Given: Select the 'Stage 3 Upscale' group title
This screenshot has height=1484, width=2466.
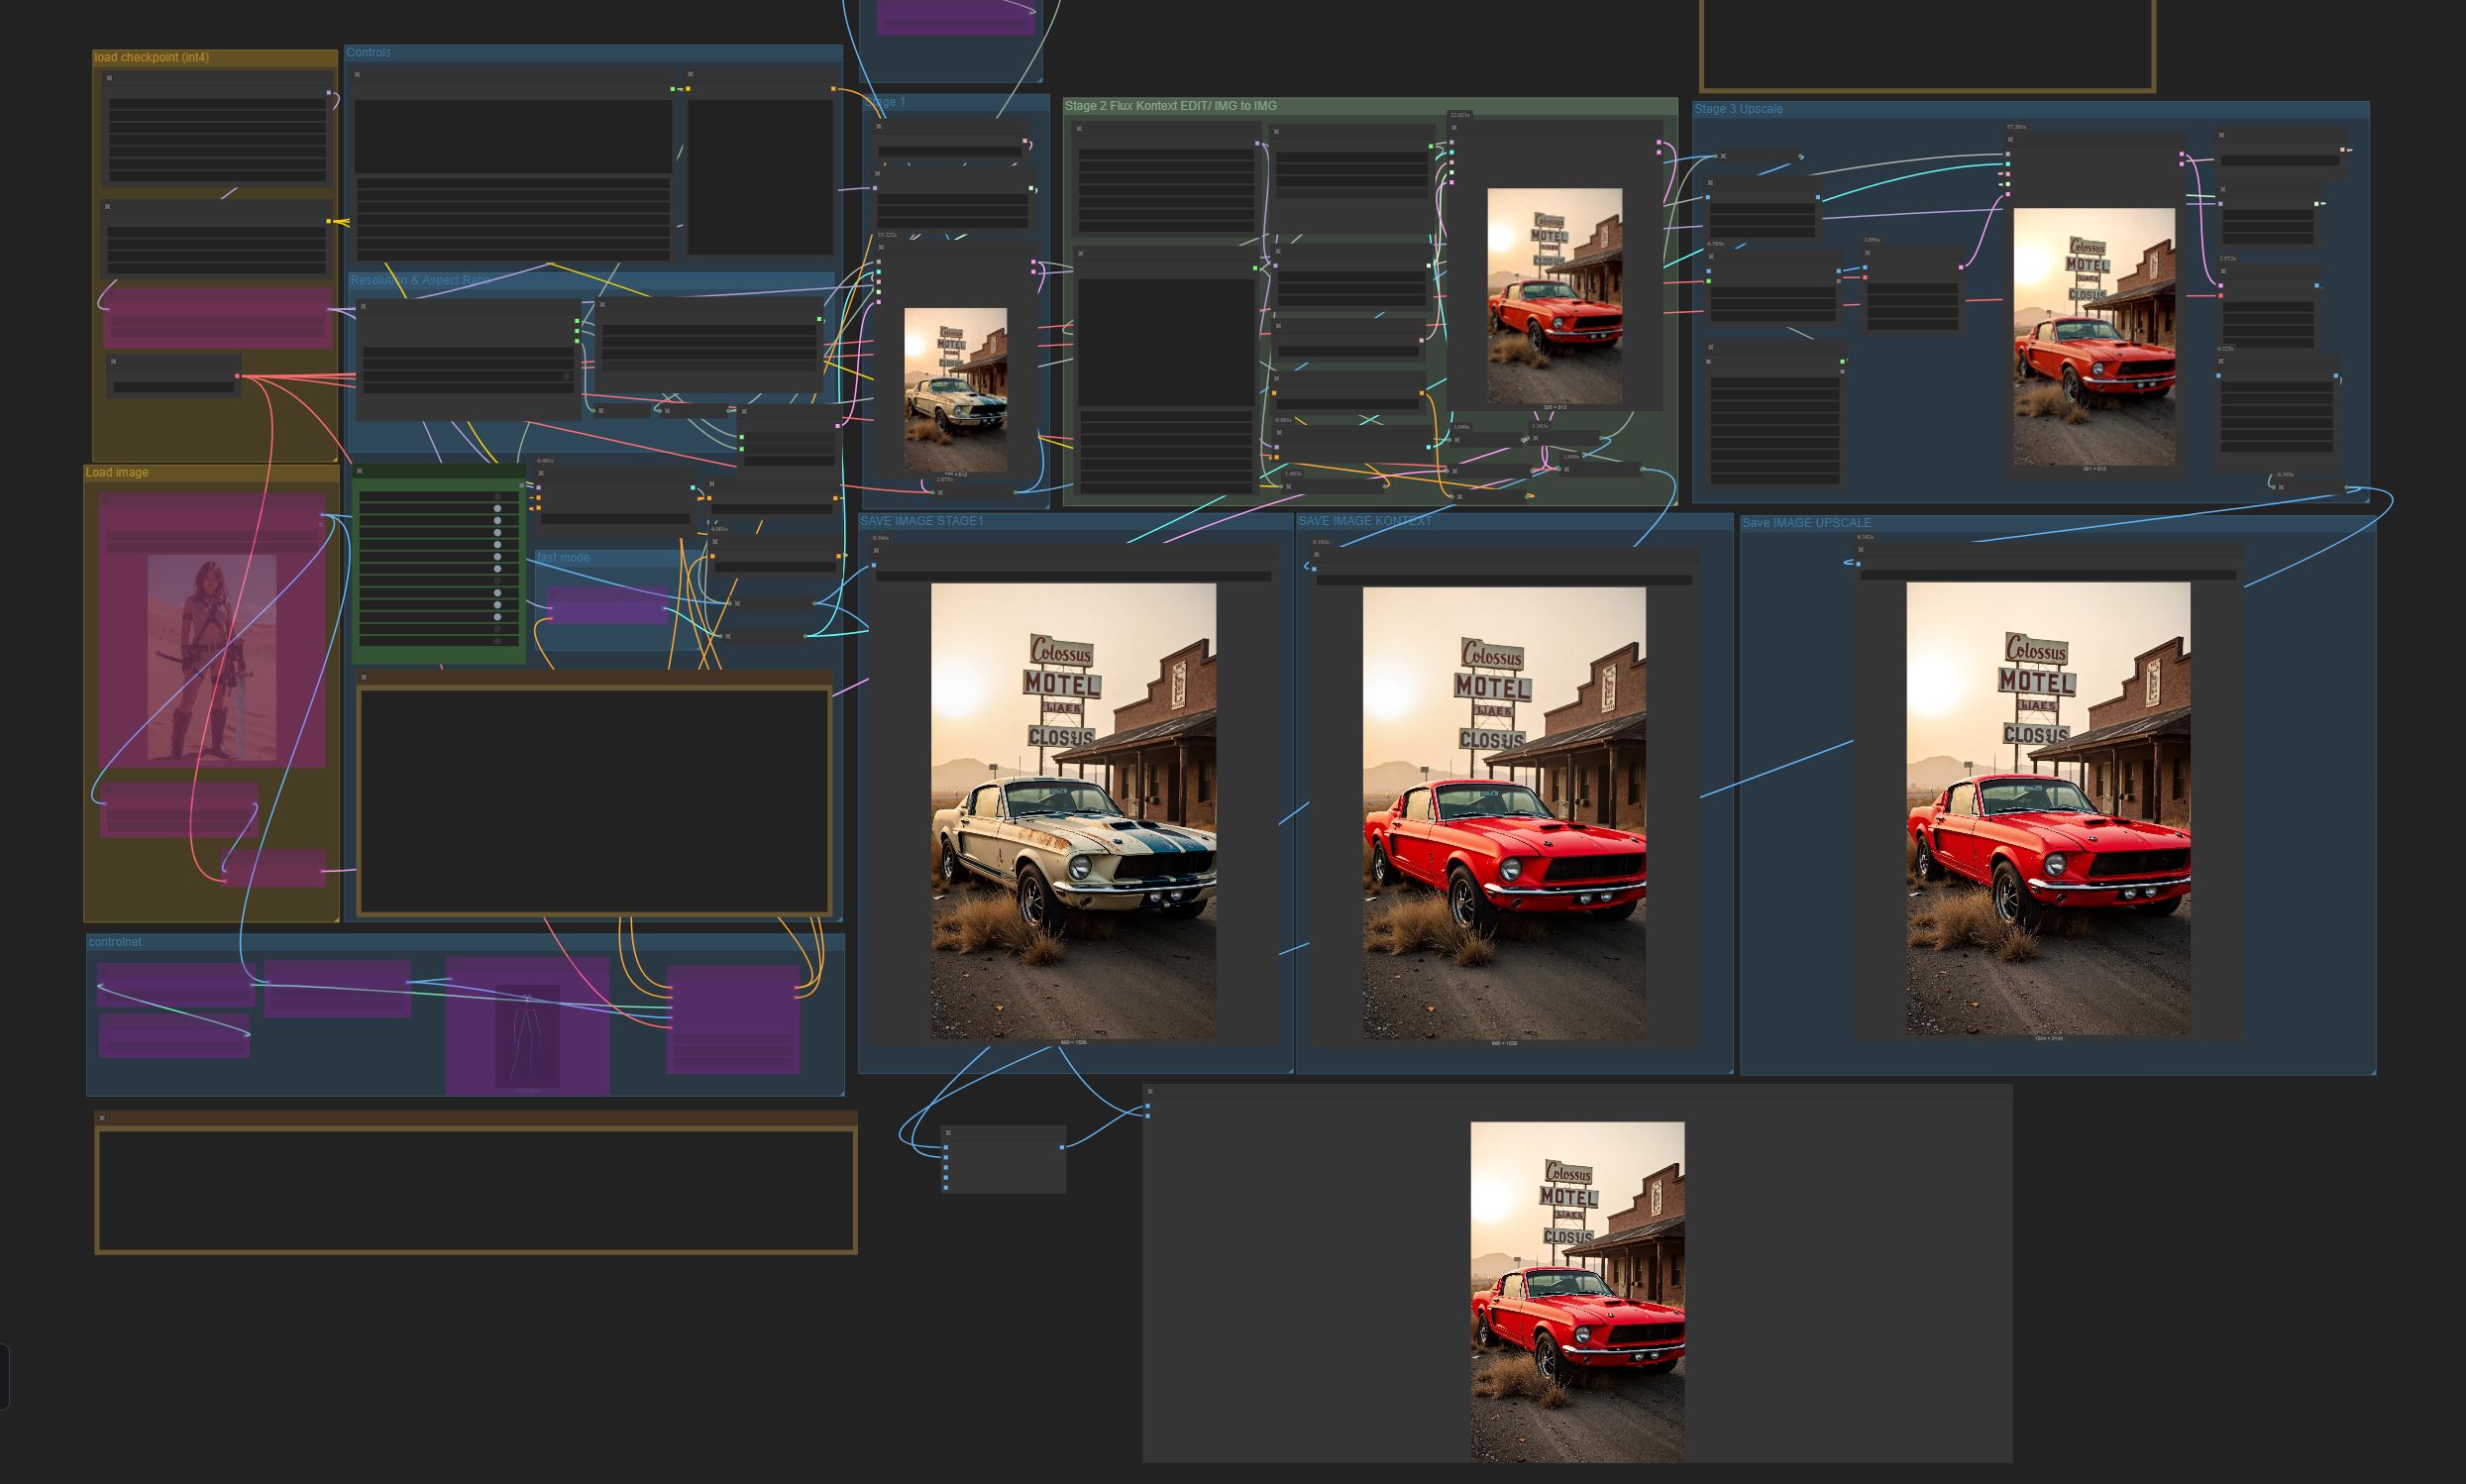Looking at the screenshot, I should coord(1738,109).
